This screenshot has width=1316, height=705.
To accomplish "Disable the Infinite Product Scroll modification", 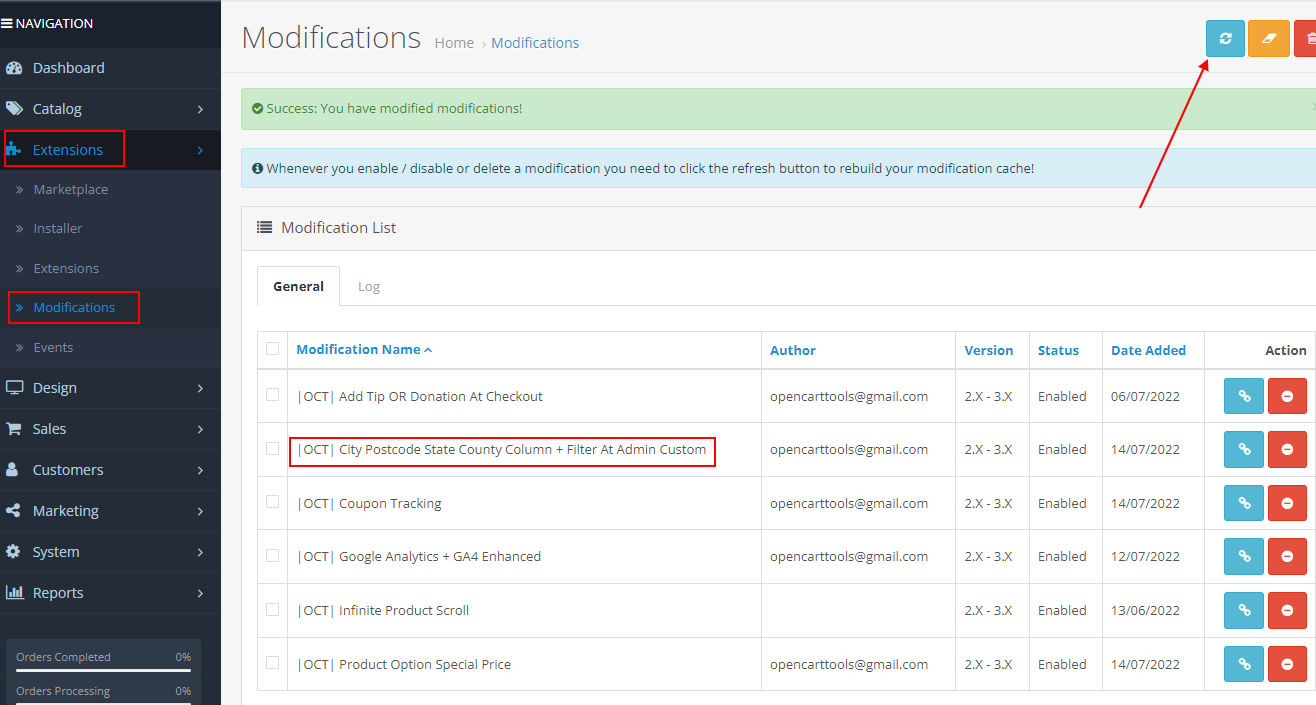I will point(1287,610).
